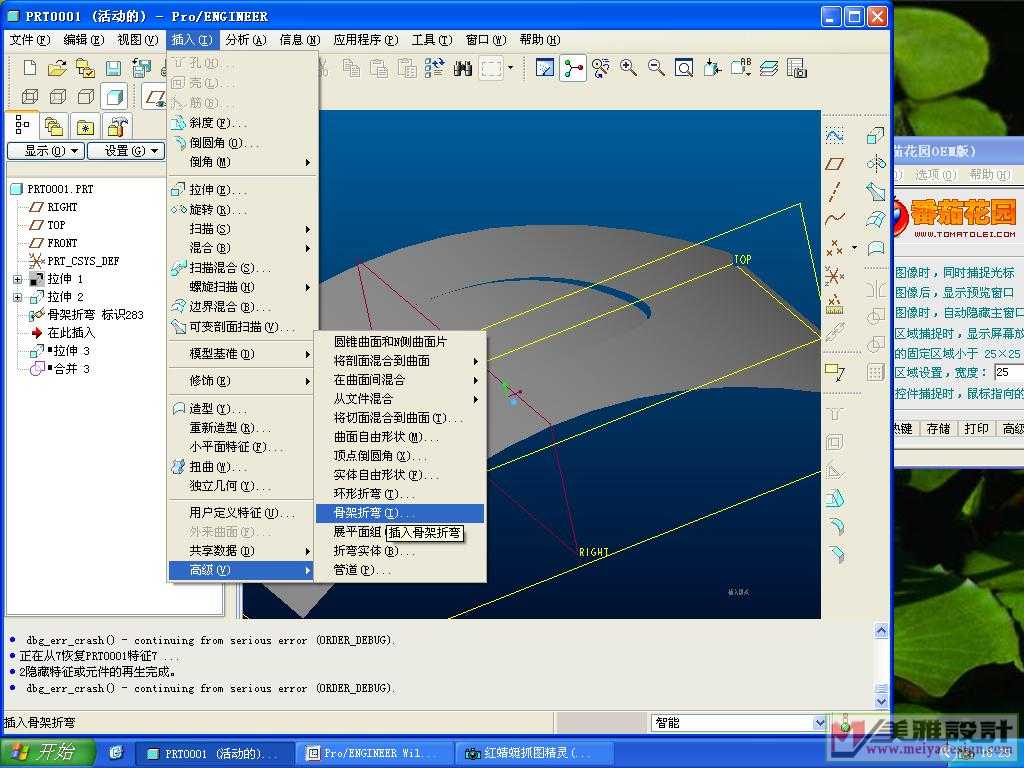The width and height of the screenshot is (1024, 768).
Task: Open the 文件(F) menu
Action: (30, 40)
